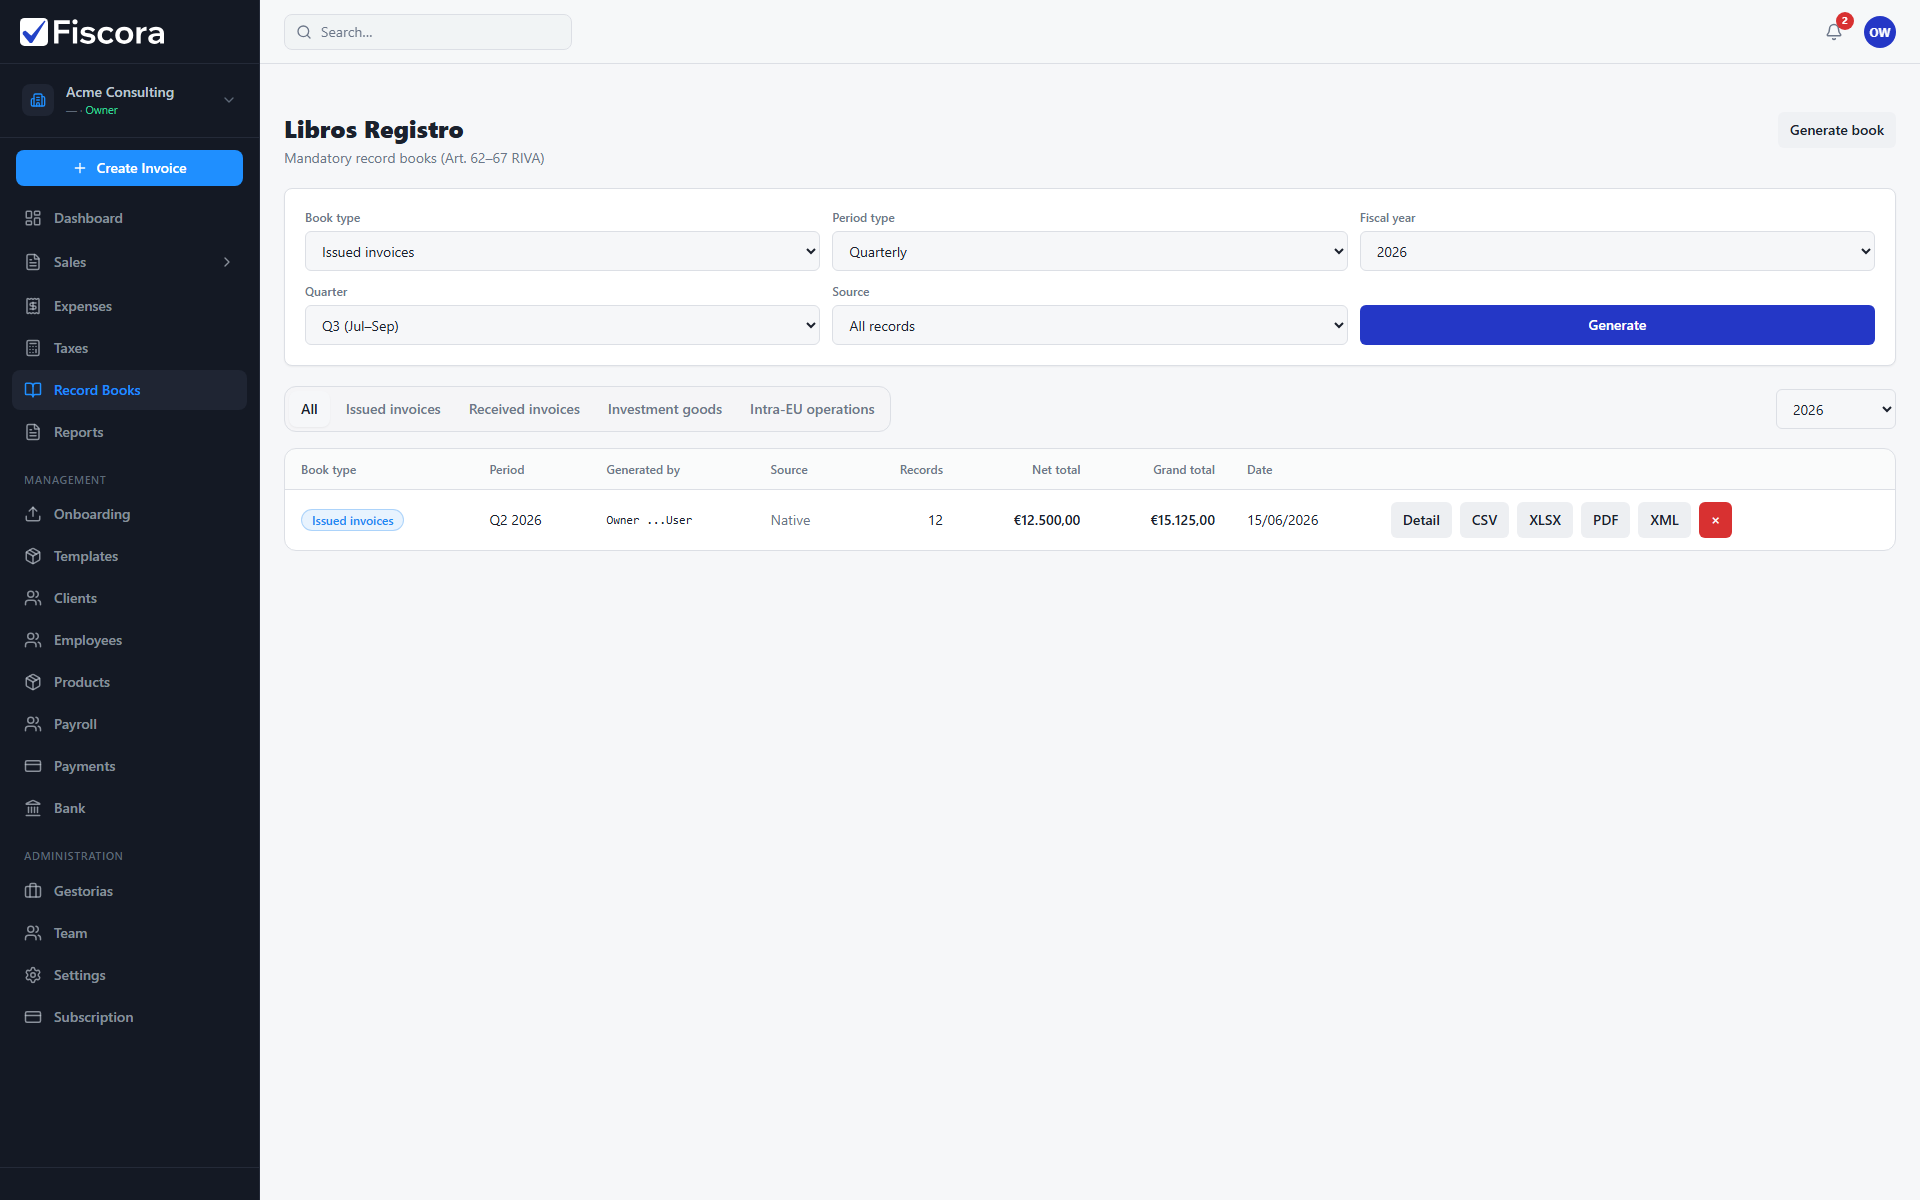Viewport: 1920px width, 1200px height.
Task: Change the Quarter selection dropdown
Action: point(562,326)
